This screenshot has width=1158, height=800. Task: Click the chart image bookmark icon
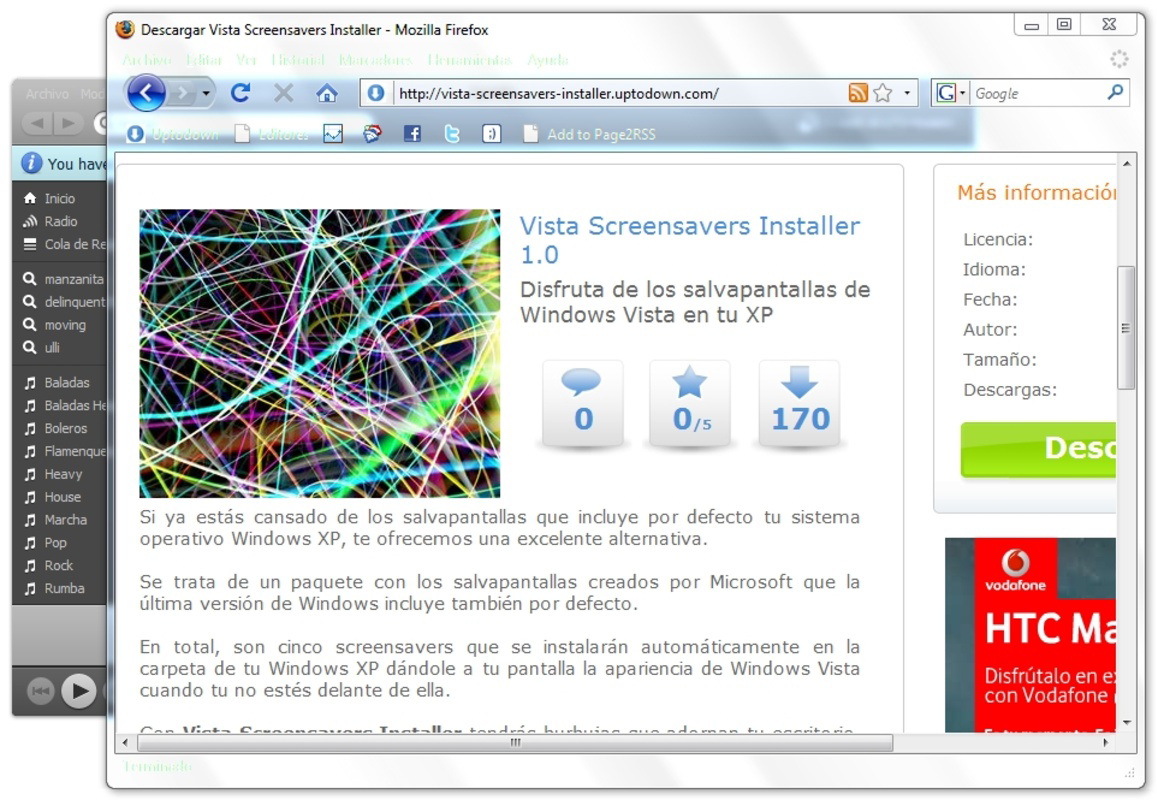(x=333, y=134)
